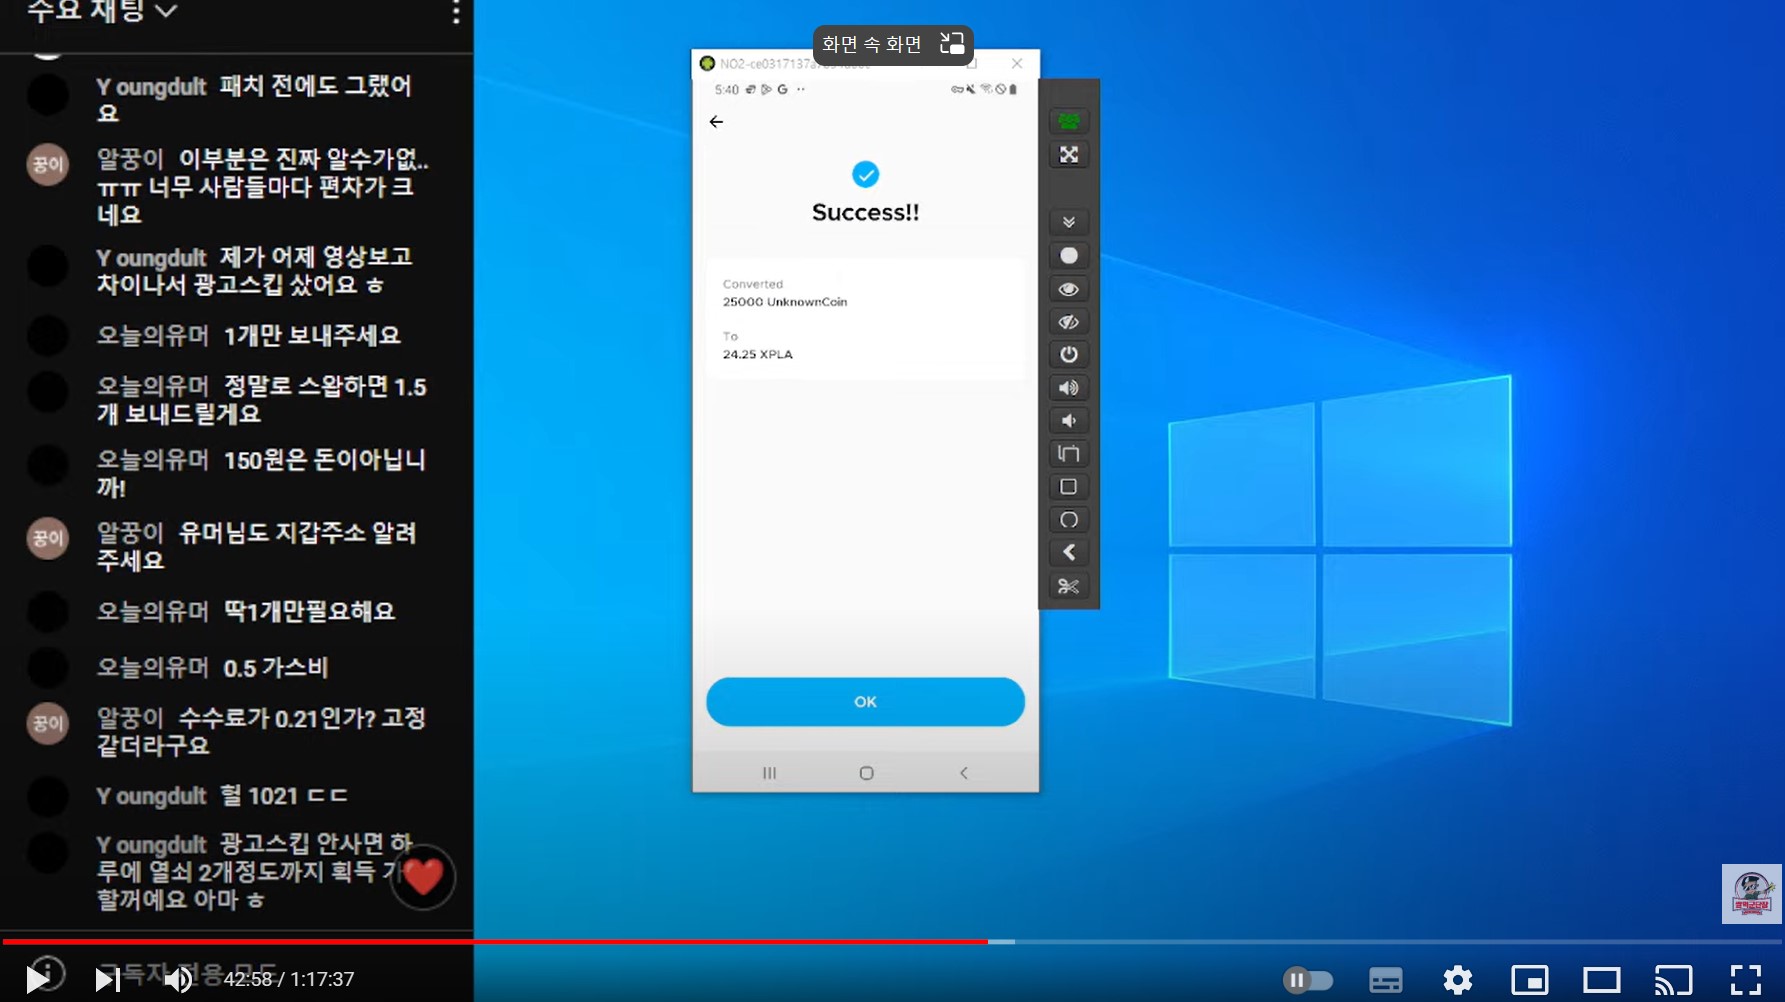Viewport: 1785px width, 1002px height.
Task: Open the chat three-dot options menu
Action: coord(456,12)
